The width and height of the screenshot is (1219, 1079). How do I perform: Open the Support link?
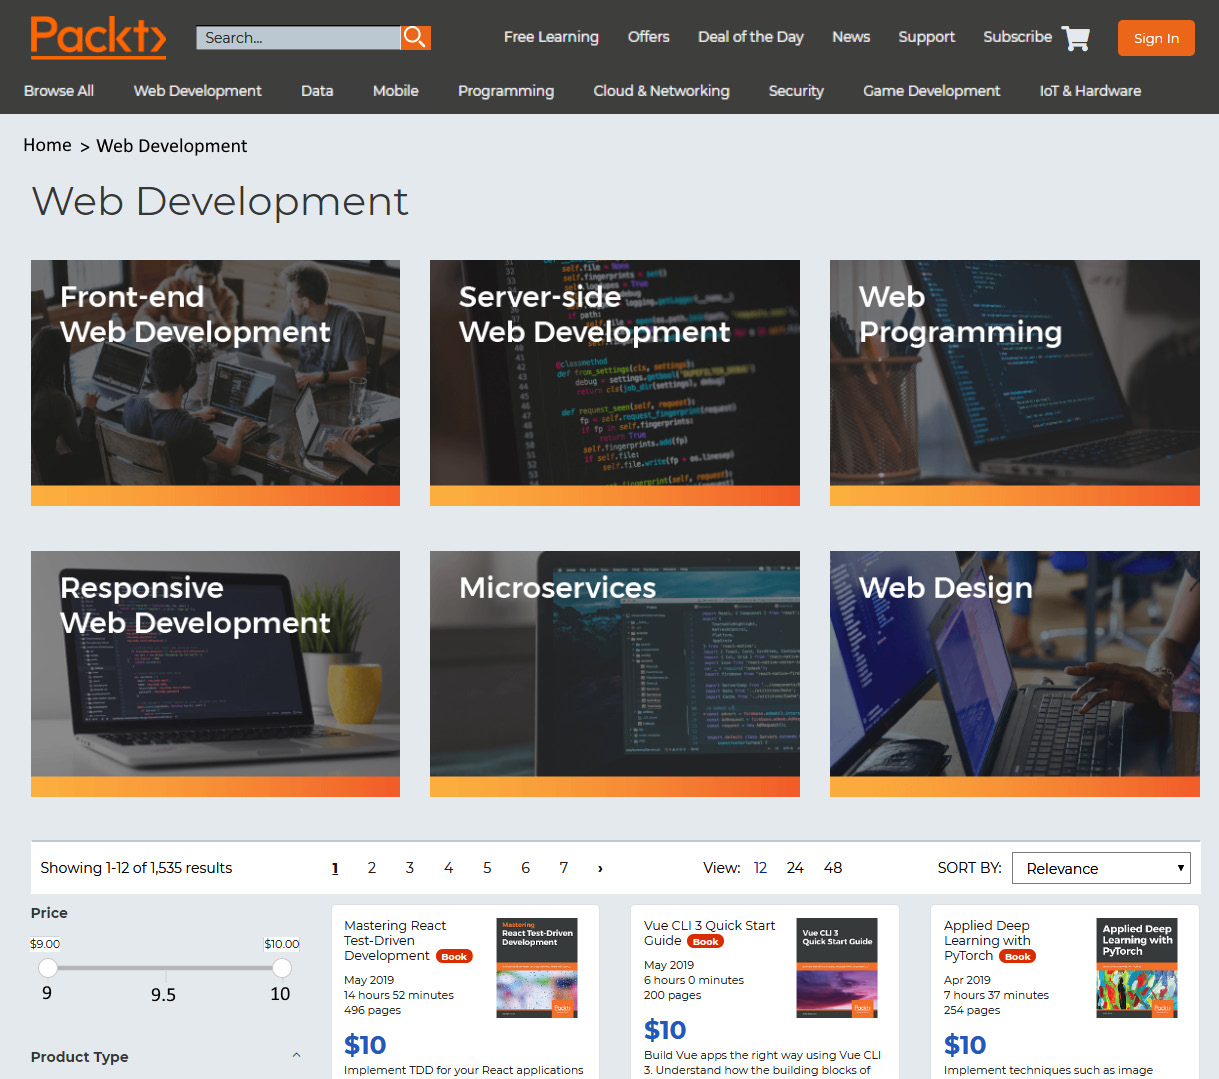[x=926, y=37]
